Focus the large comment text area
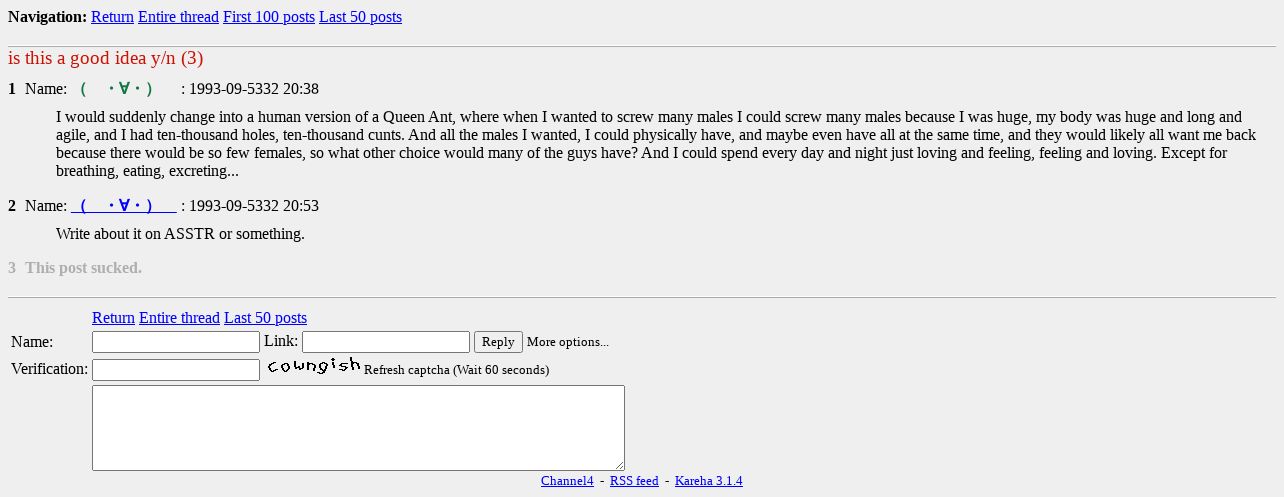 point(358,427)
